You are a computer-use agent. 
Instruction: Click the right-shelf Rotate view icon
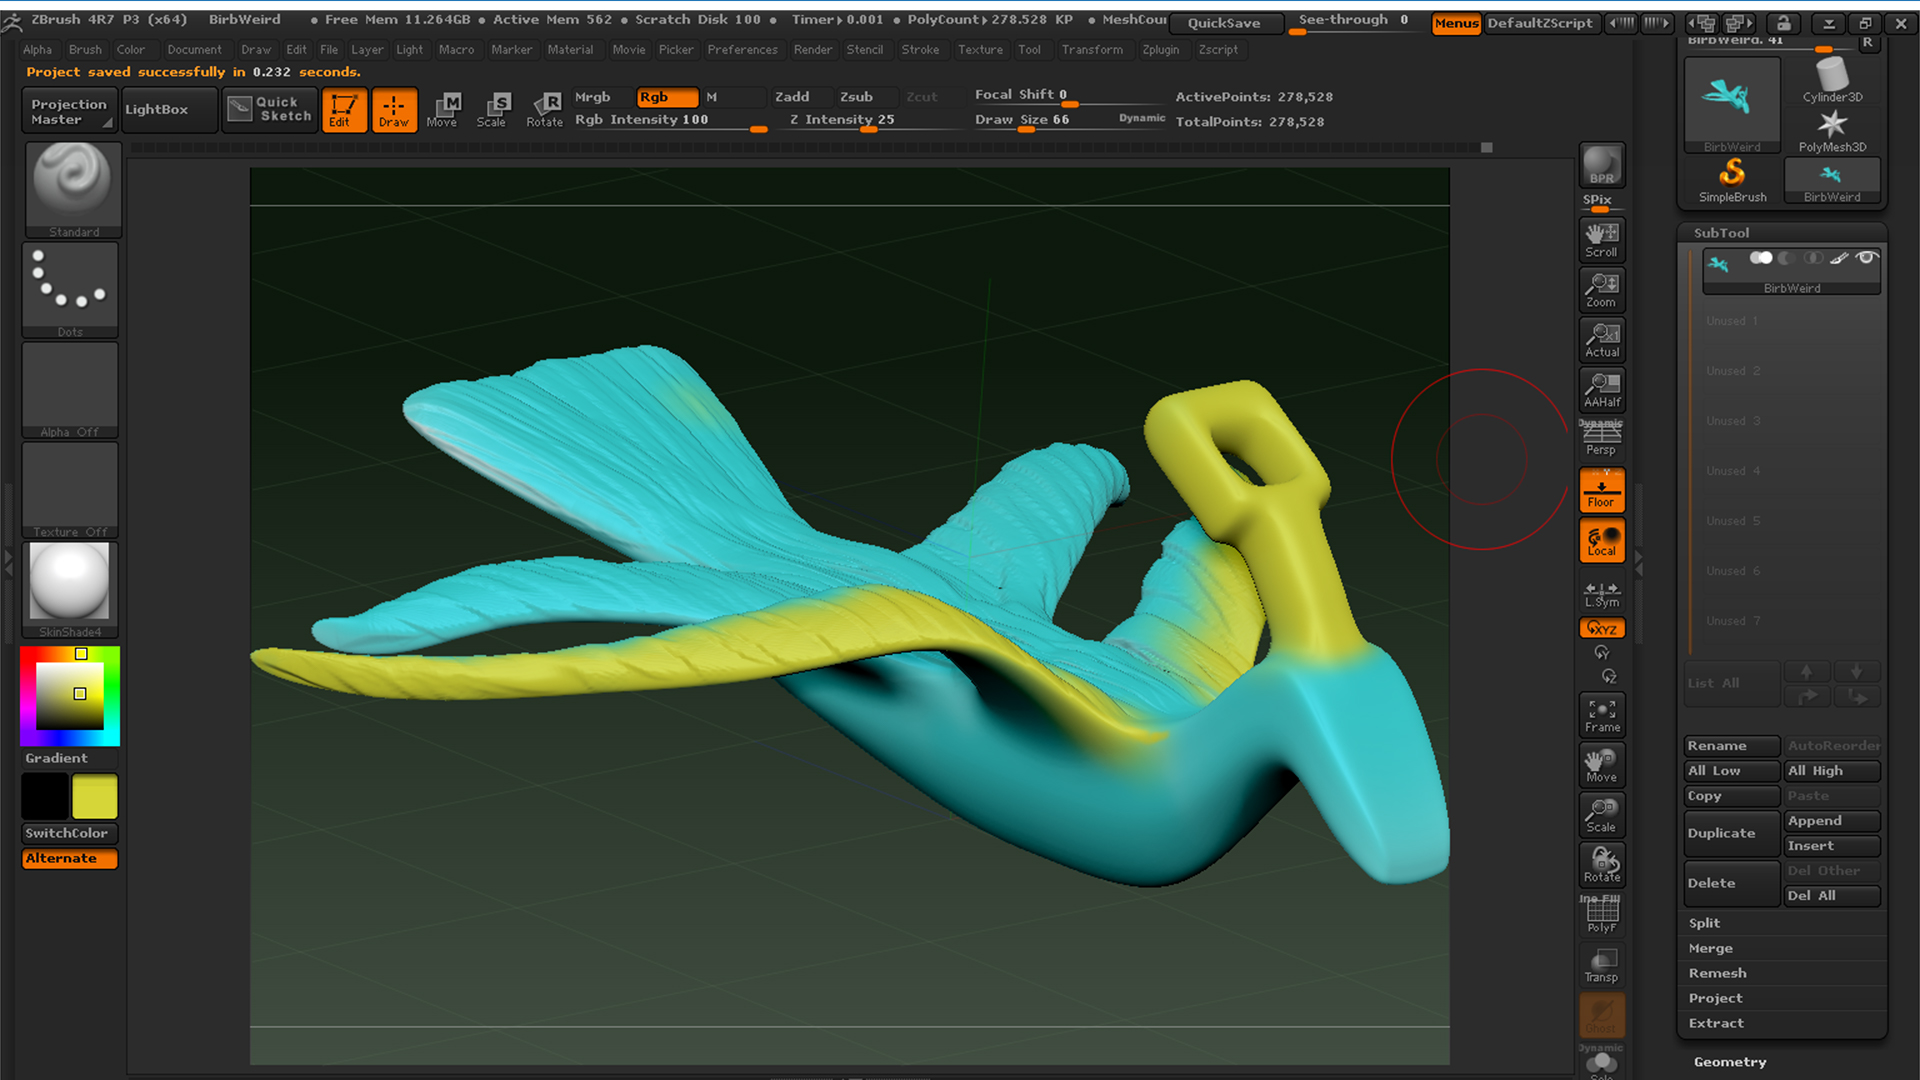1602,865
